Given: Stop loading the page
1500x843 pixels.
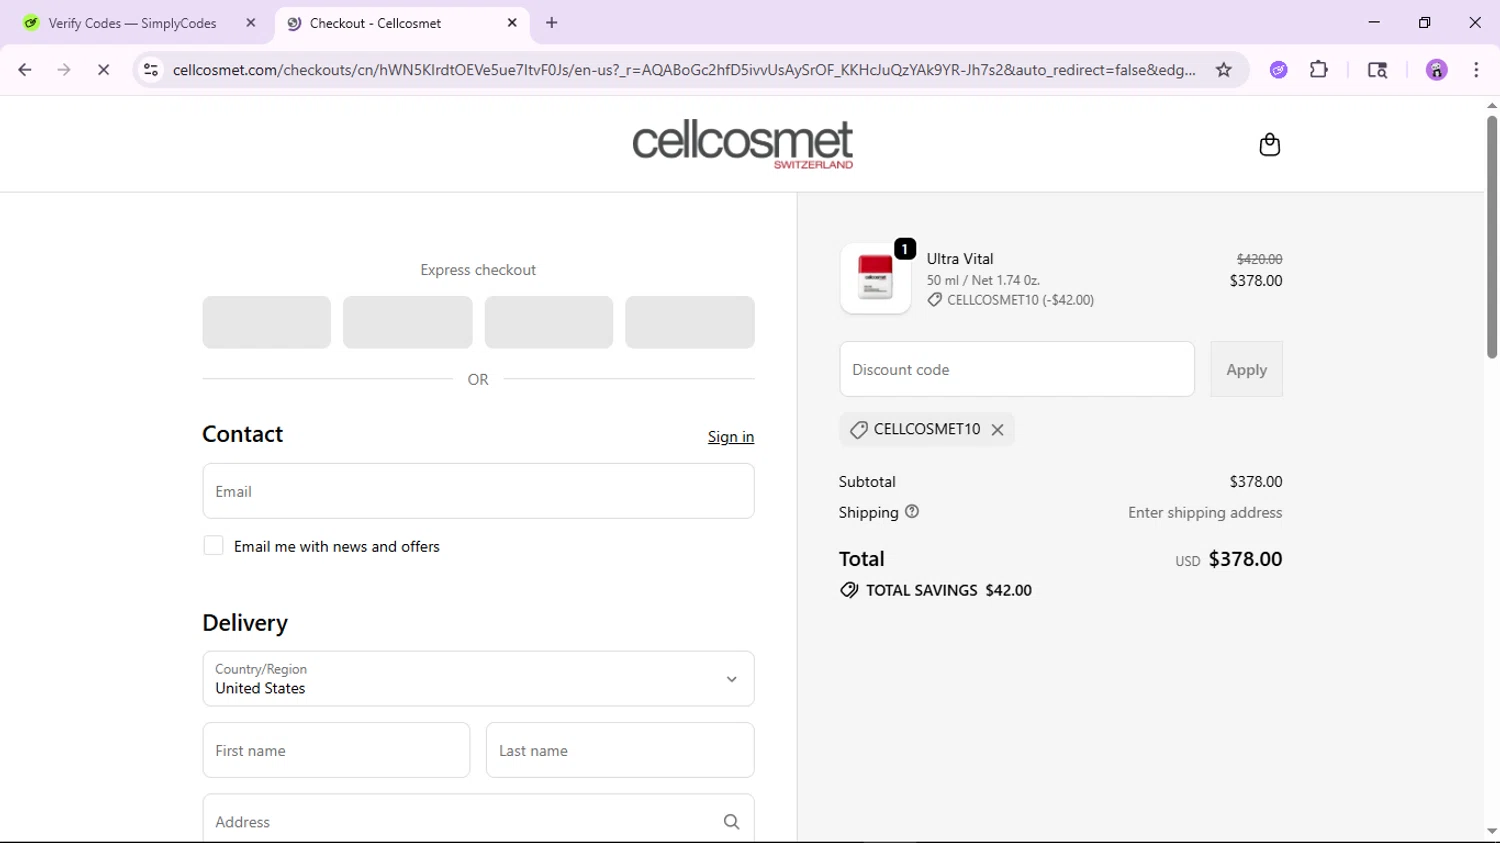Looking at the screenshot, I should click(x=103, y=70).
